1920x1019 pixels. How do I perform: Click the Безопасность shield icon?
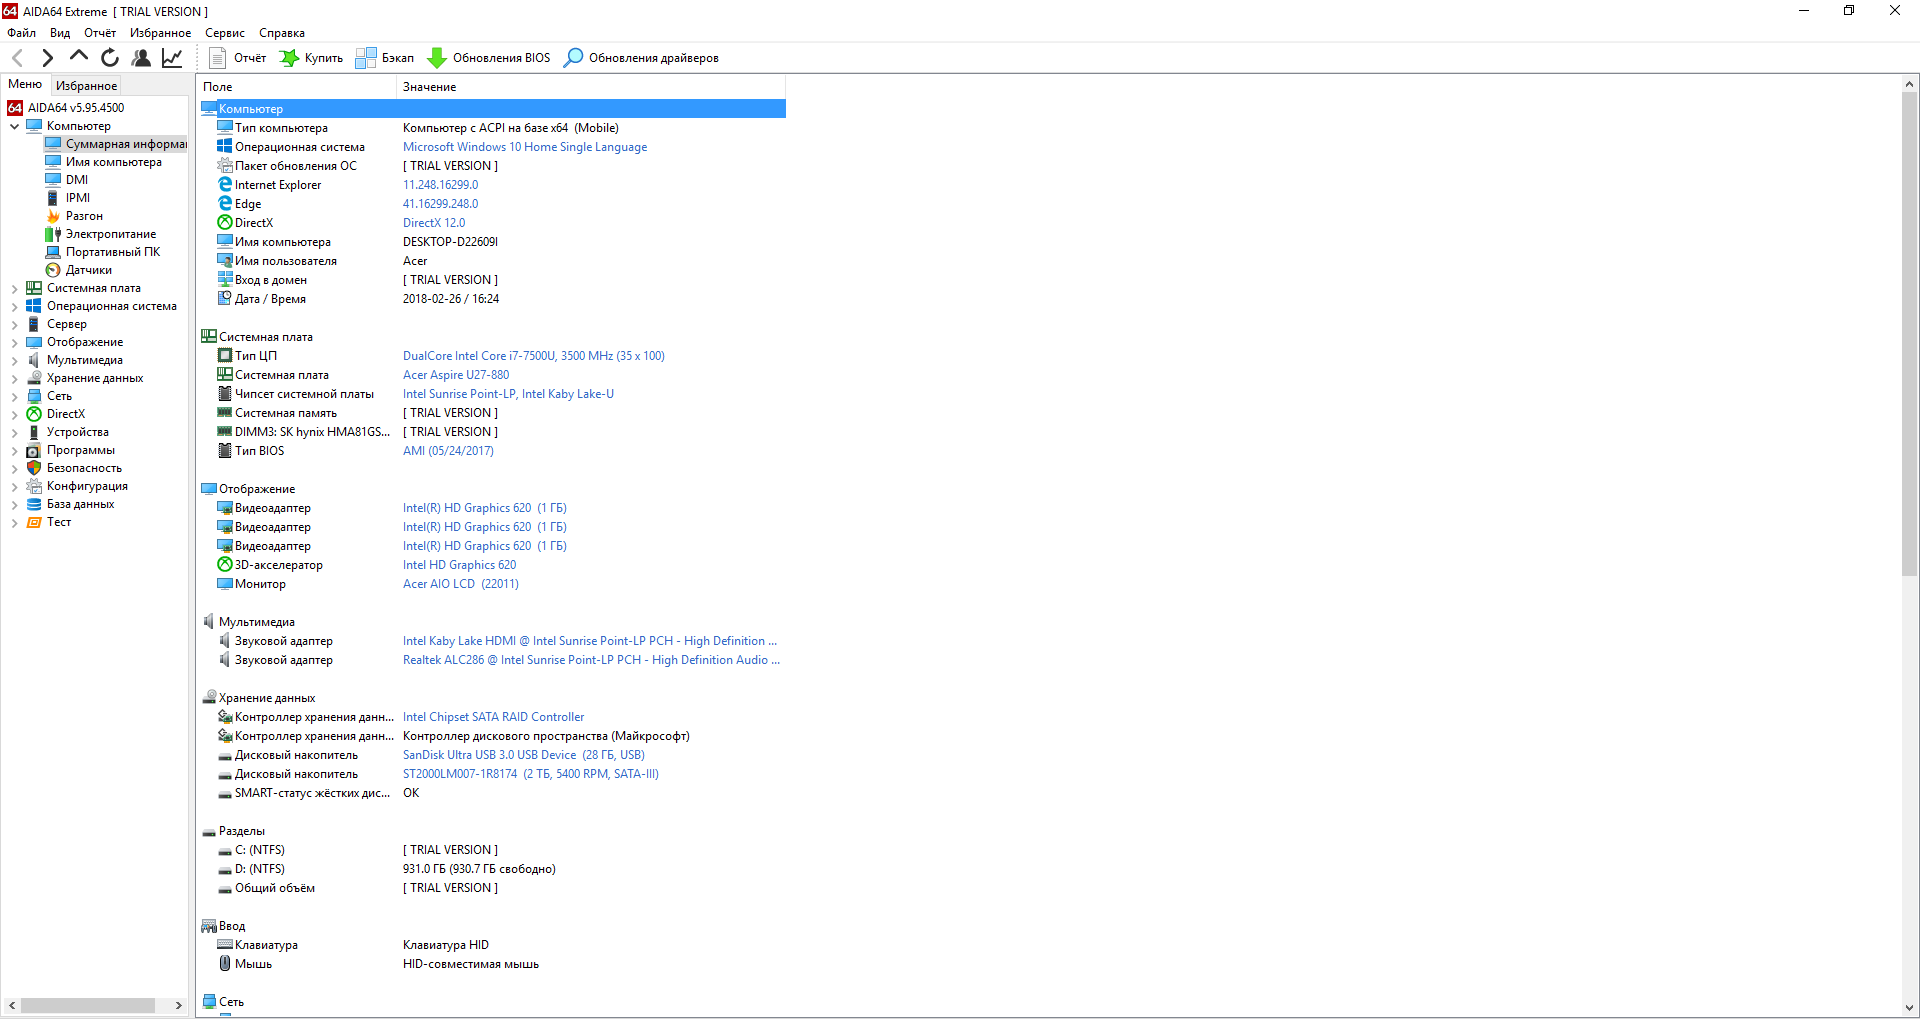[x=34, y=468]
